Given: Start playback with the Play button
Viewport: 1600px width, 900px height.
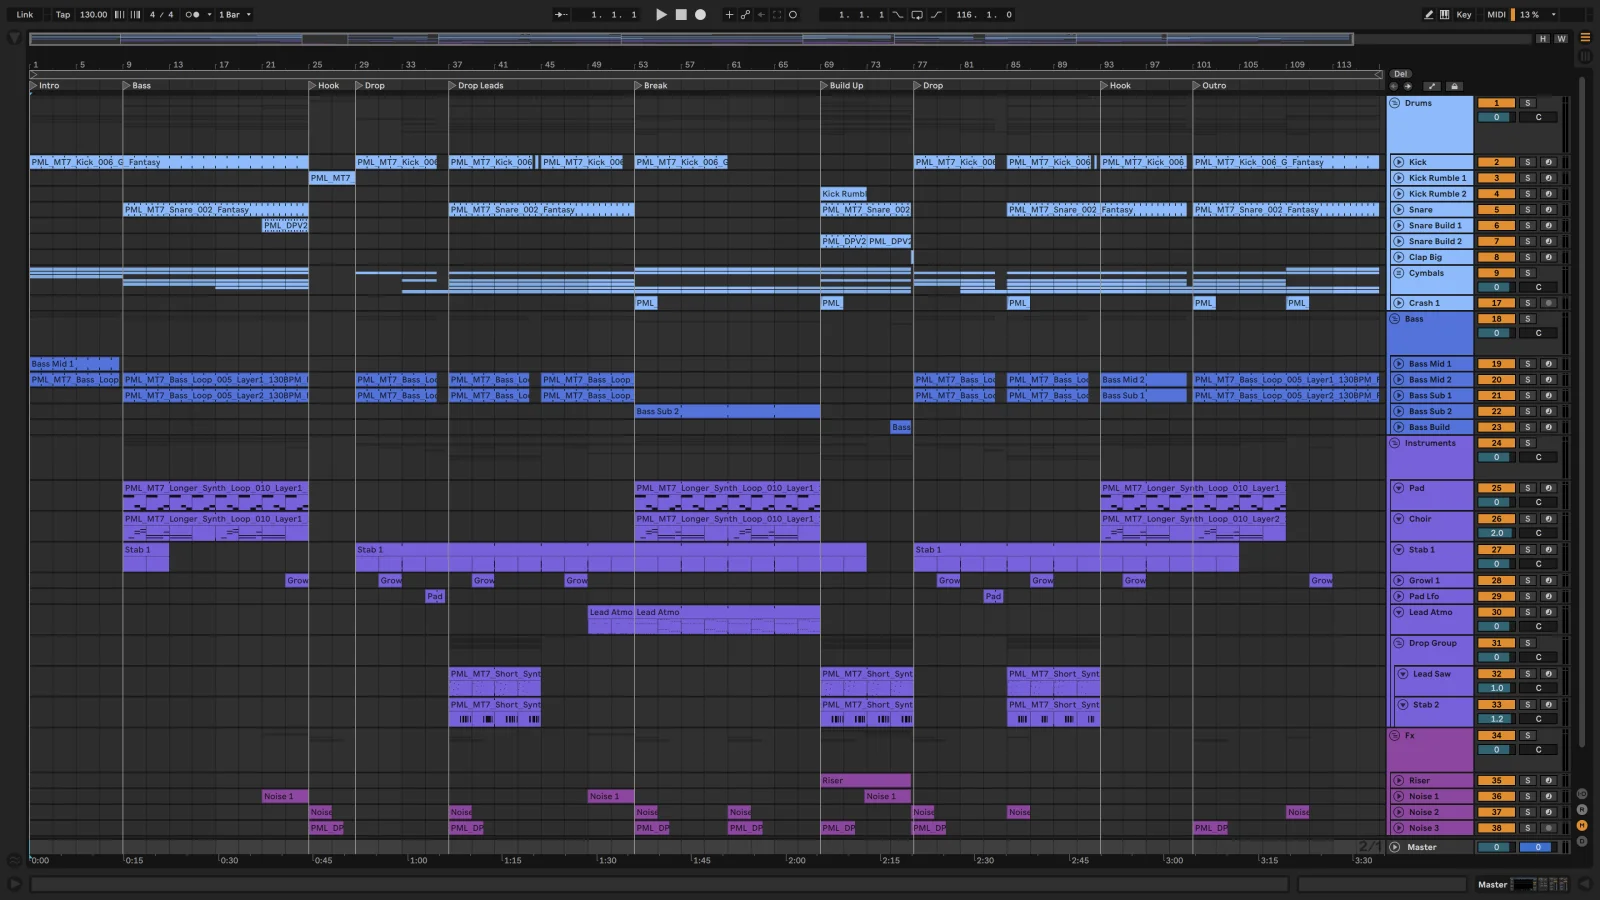Looking at the screenshot, I should point(661,15).
